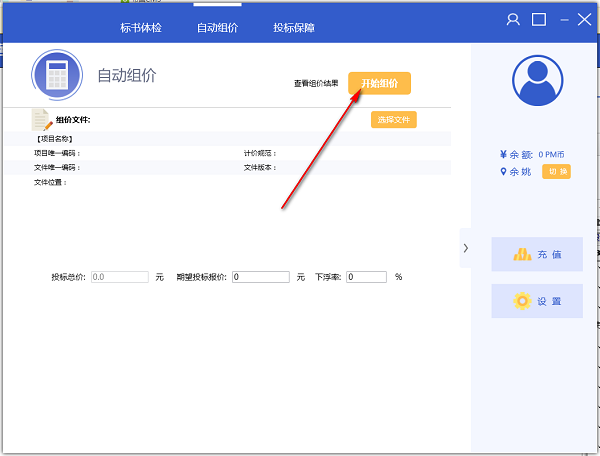Select the 自动组价 tab
600x456 pixels.
(x=217, y=28)
